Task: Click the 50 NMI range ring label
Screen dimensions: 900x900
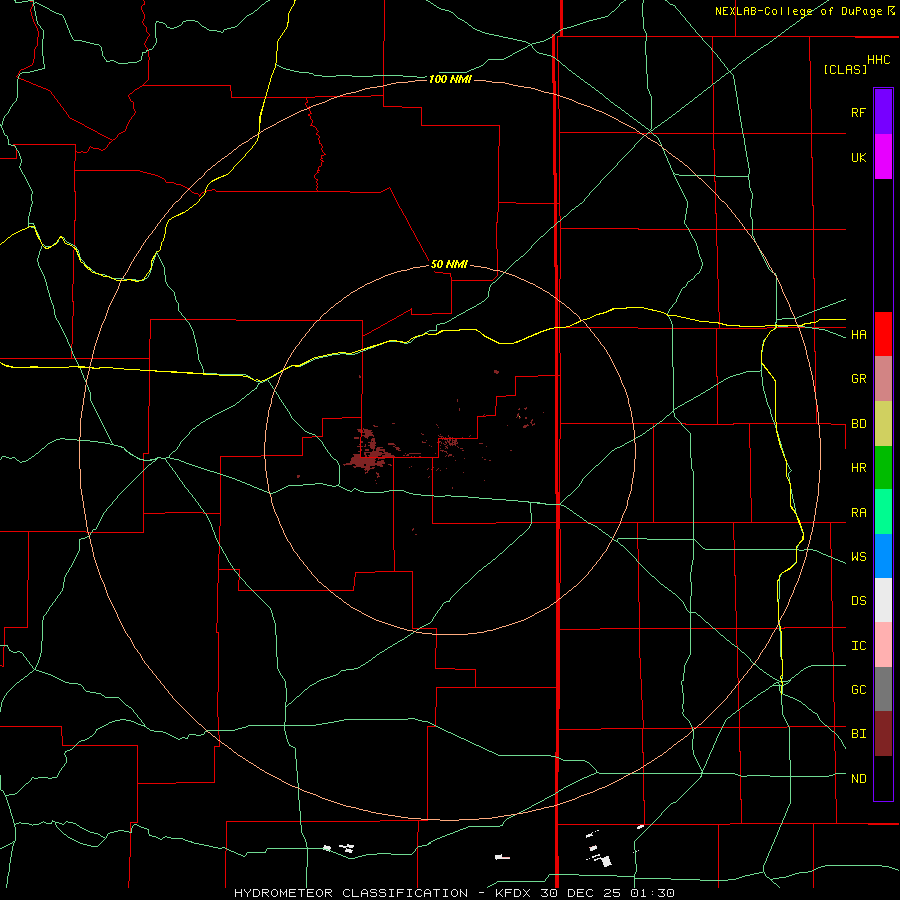Action: (449, 264)
